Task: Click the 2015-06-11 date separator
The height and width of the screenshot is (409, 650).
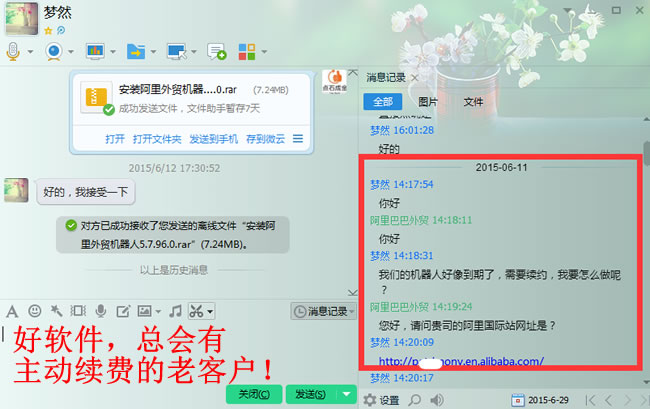Action: tap(501, 167)
